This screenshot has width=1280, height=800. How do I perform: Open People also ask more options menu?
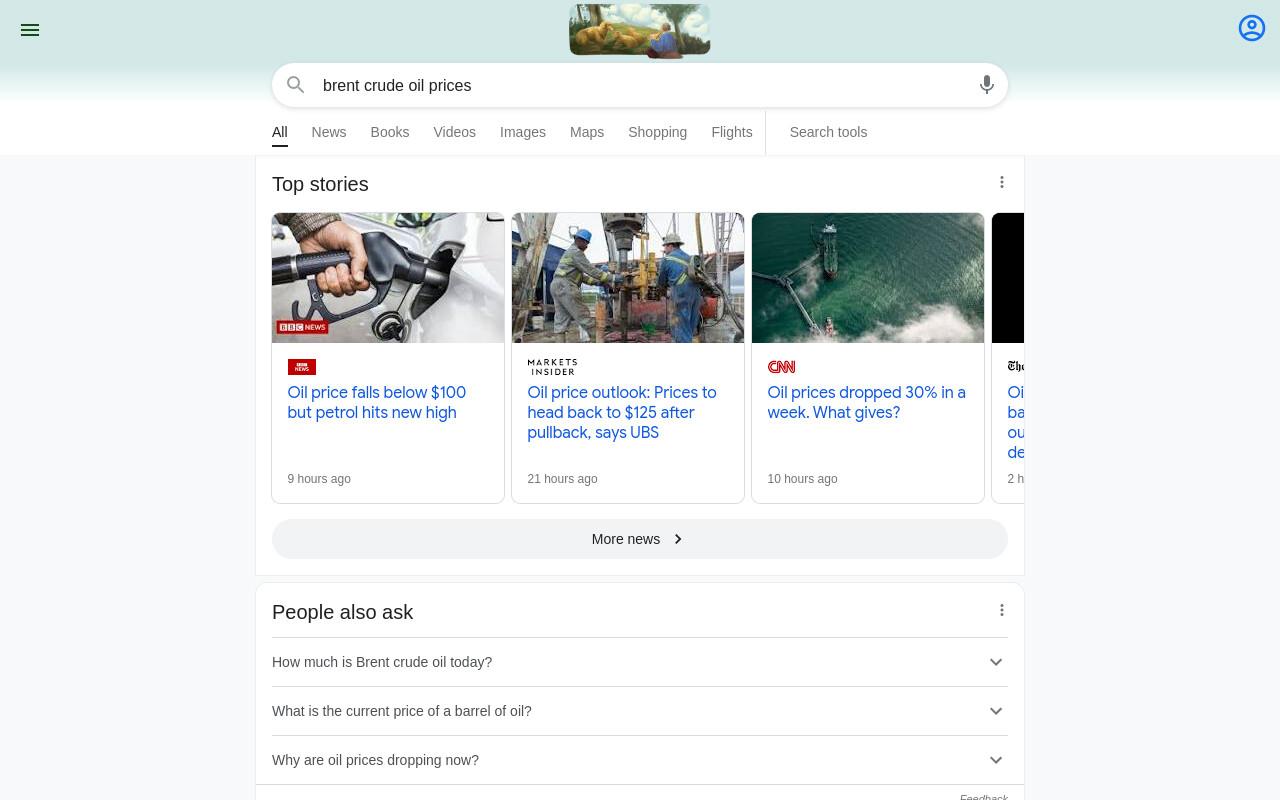(1002, 610)
